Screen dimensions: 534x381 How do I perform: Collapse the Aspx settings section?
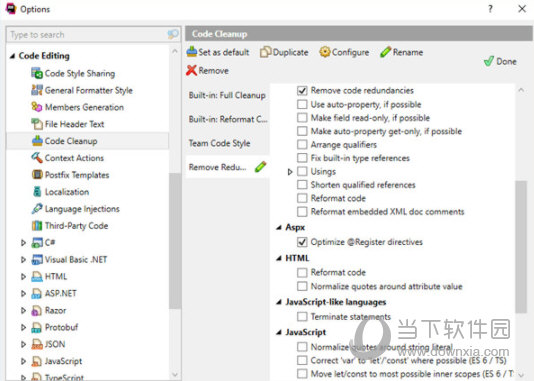(279, 227)
